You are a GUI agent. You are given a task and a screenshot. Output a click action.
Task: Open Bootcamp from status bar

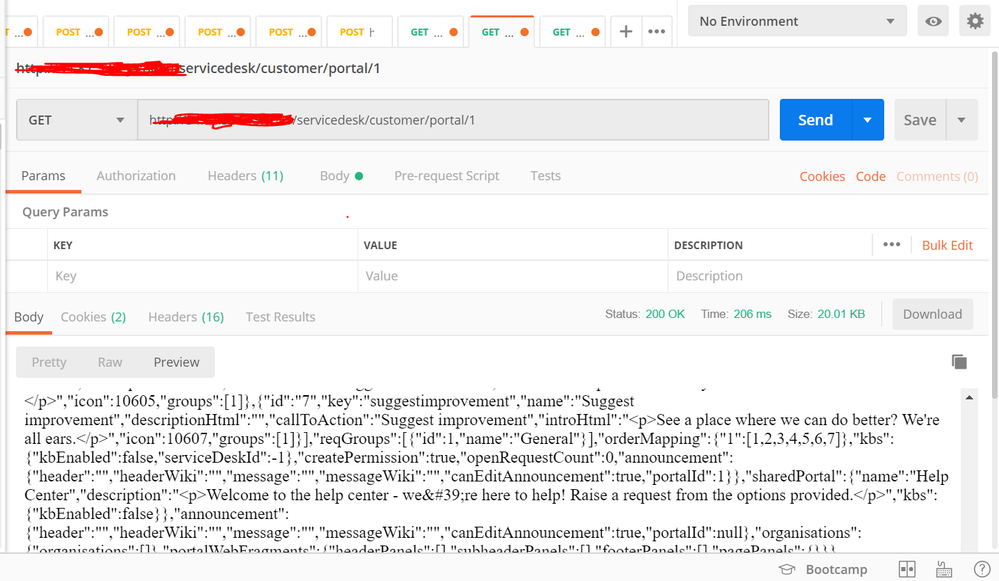click(823, 569)
